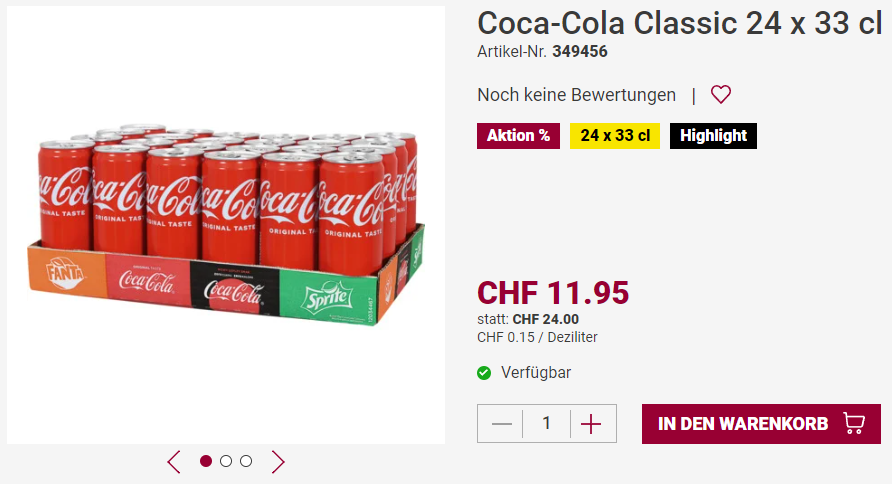Show next product image with right arrow

point(278,461)
